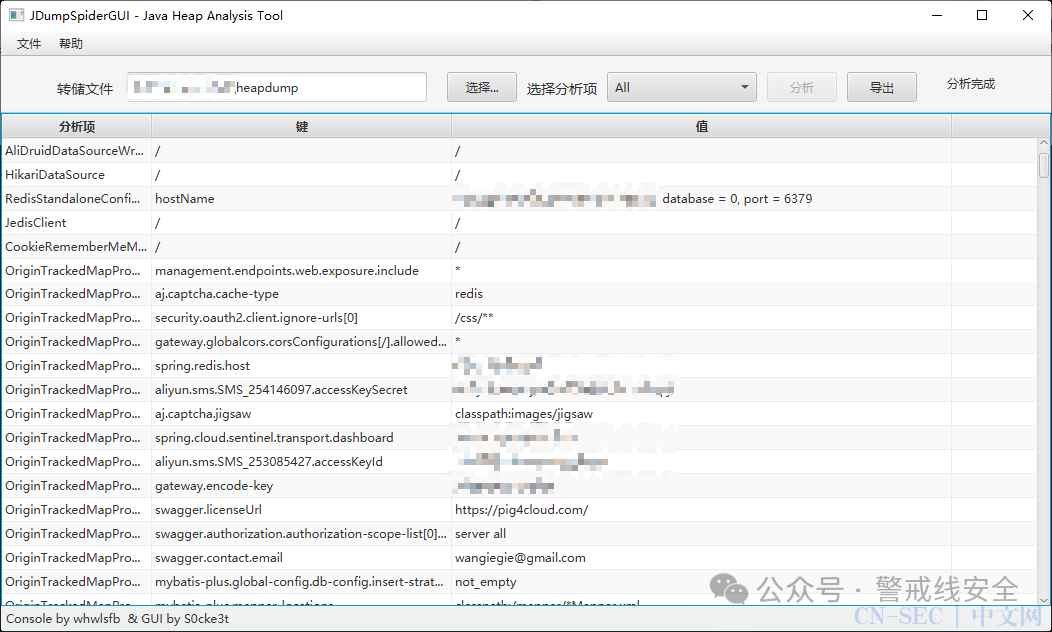This screenshot has height=632, width=1052.
Task: Click the 分析项 column header
Action: tap(77, 126)
